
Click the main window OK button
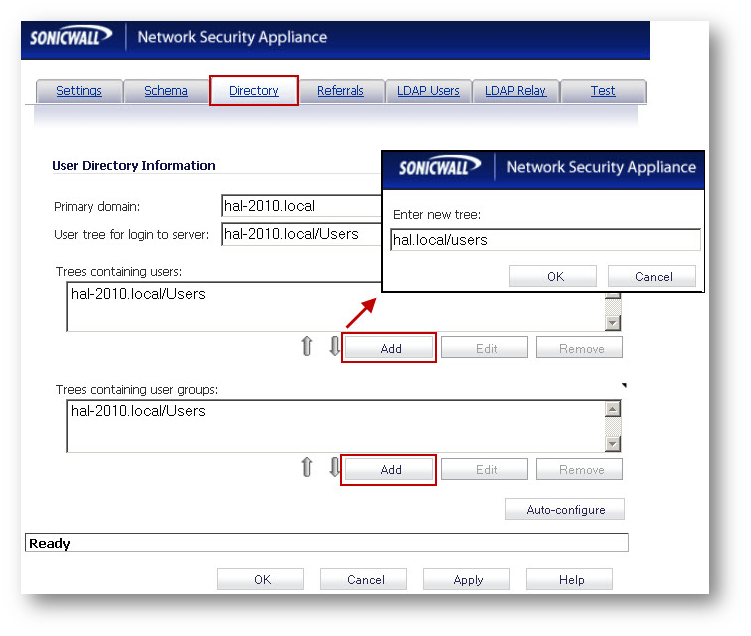[x=261, y=579]
